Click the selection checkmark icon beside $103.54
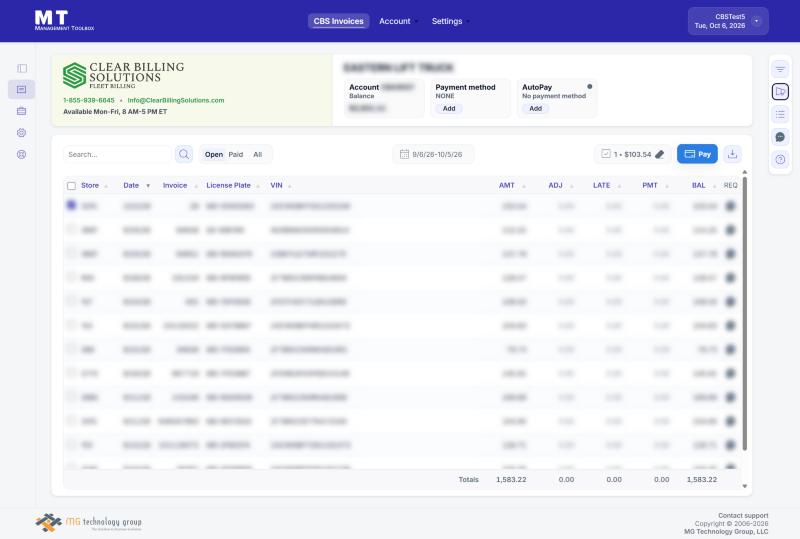The image size is (800, 539). point(606,154)
